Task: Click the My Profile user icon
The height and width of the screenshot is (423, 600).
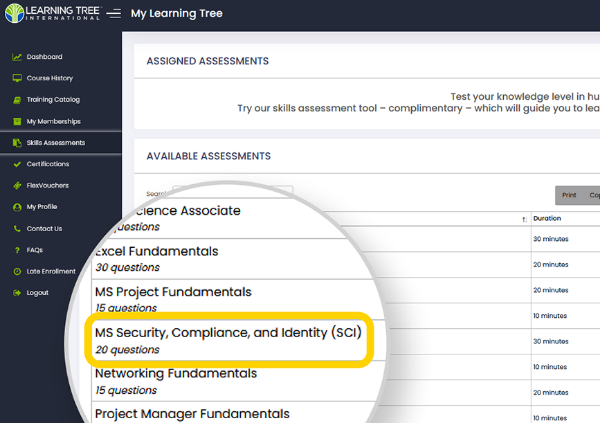Action: (x=17, y=207)
